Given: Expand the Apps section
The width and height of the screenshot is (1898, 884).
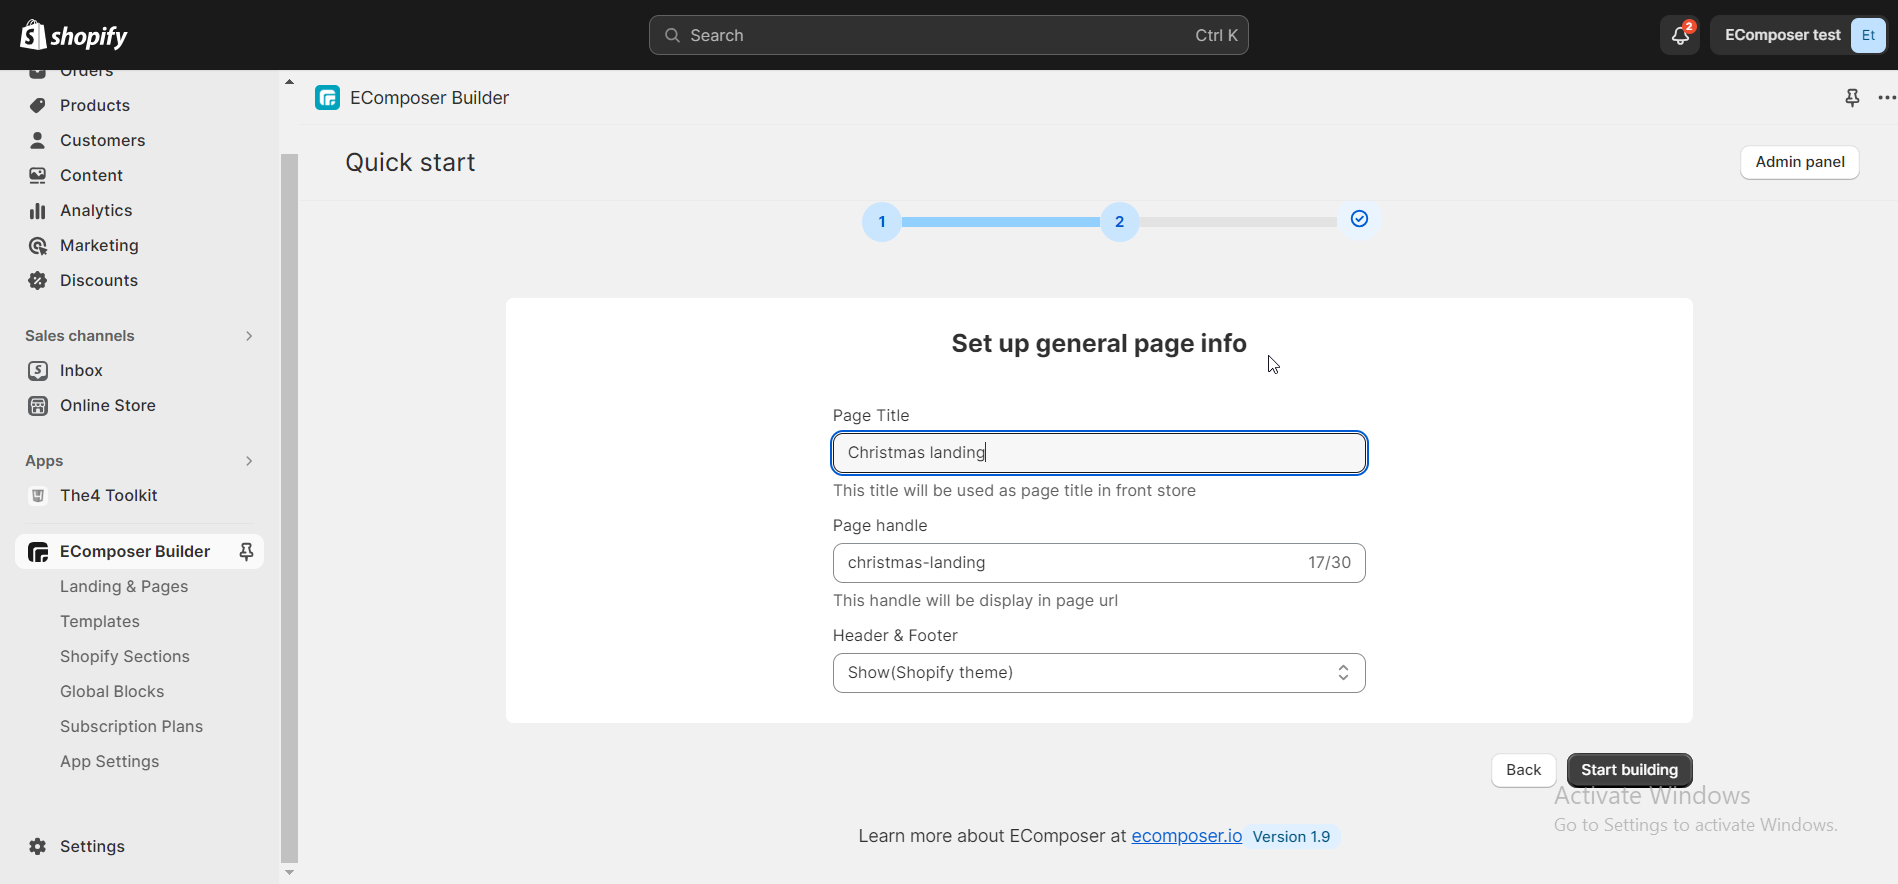Looking at the screenshot, I should point(249,461).
